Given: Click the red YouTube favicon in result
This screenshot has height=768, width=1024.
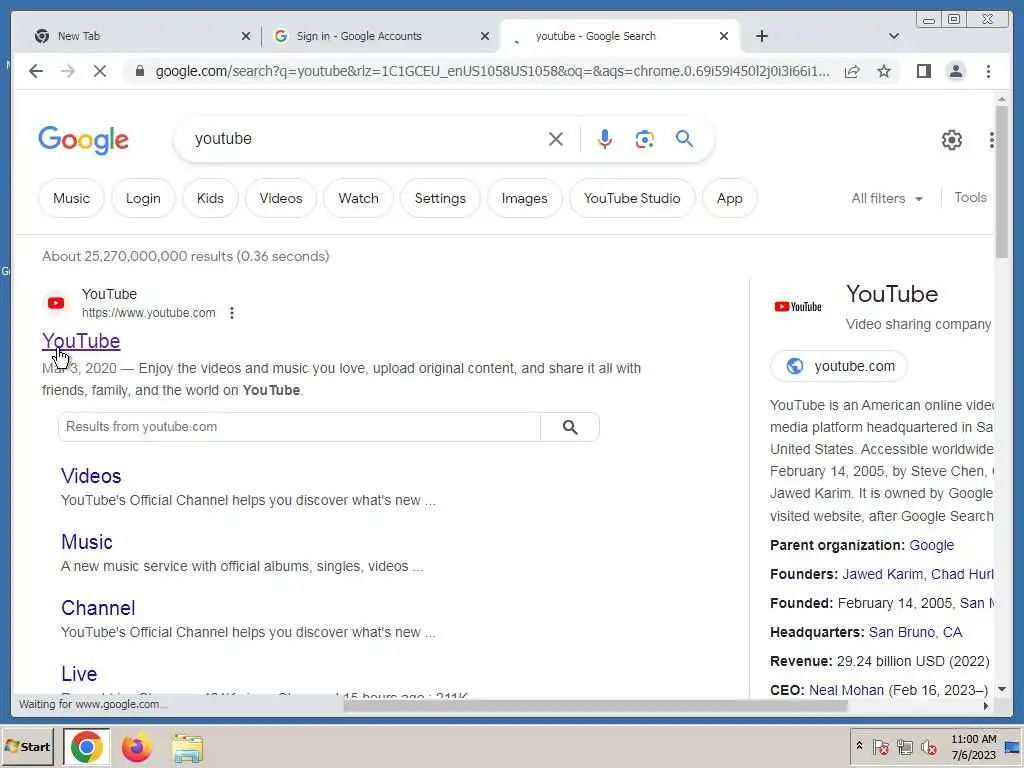Looking at the screenshot, I should click(56, 303).
